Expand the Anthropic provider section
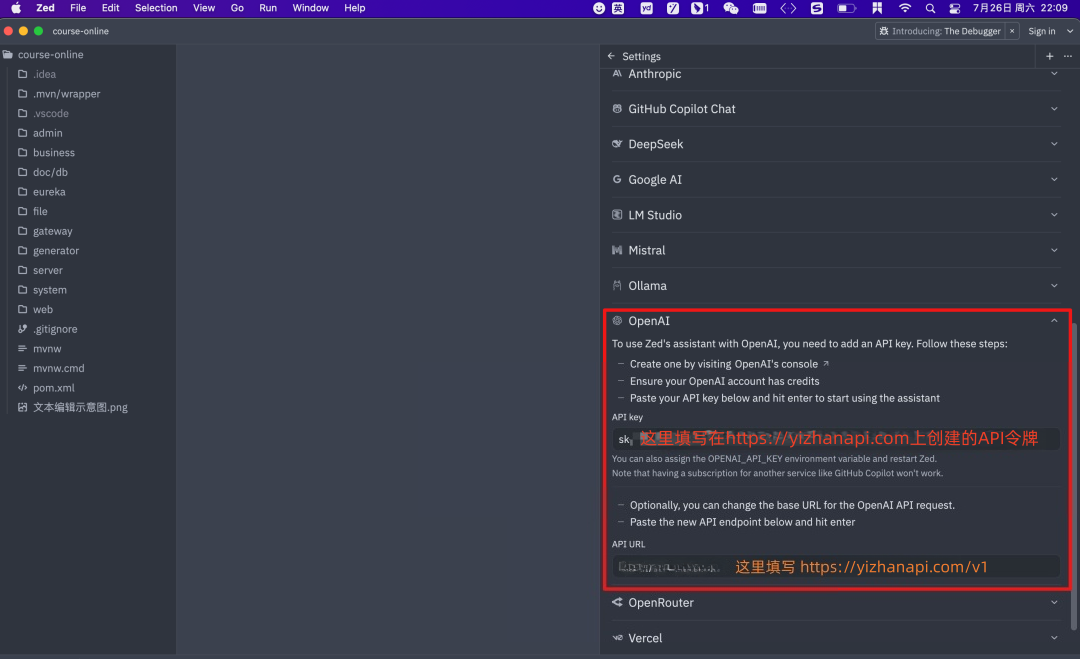This screenshot has width=1080, height=659. point(1054,73)
